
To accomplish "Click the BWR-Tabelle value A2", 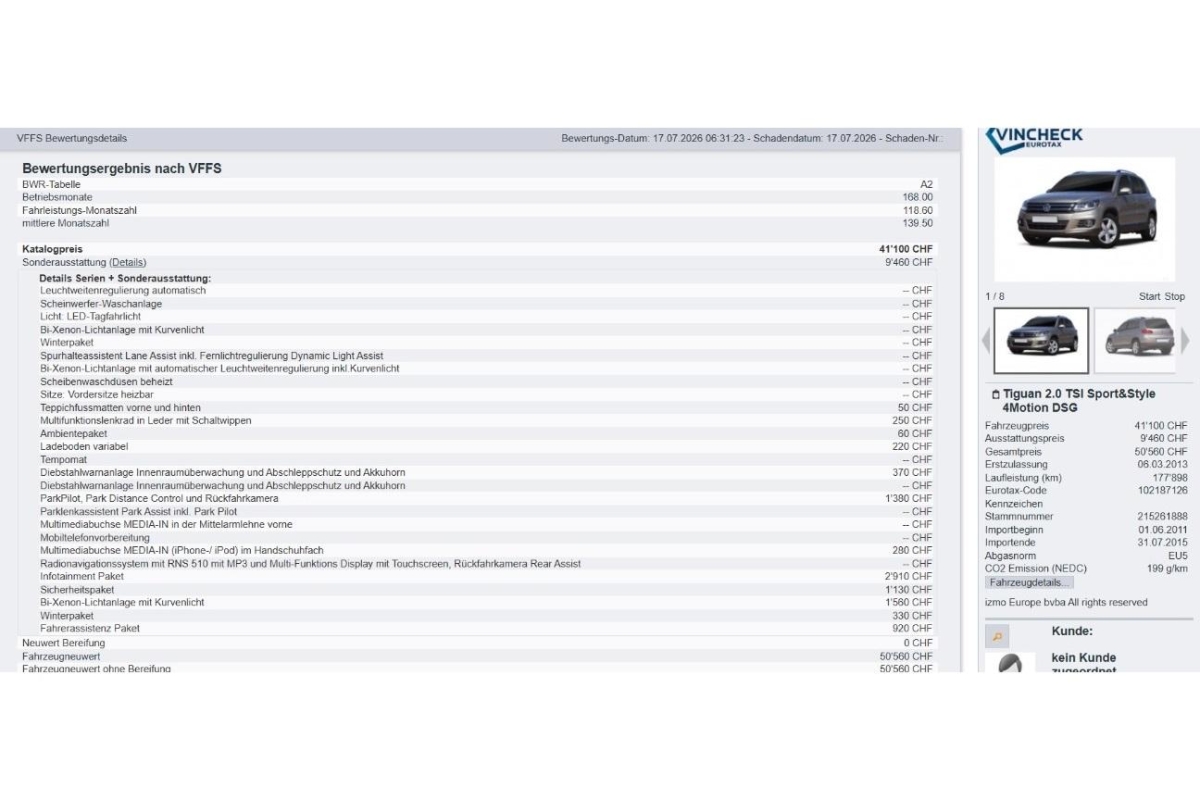I will 926,184.
